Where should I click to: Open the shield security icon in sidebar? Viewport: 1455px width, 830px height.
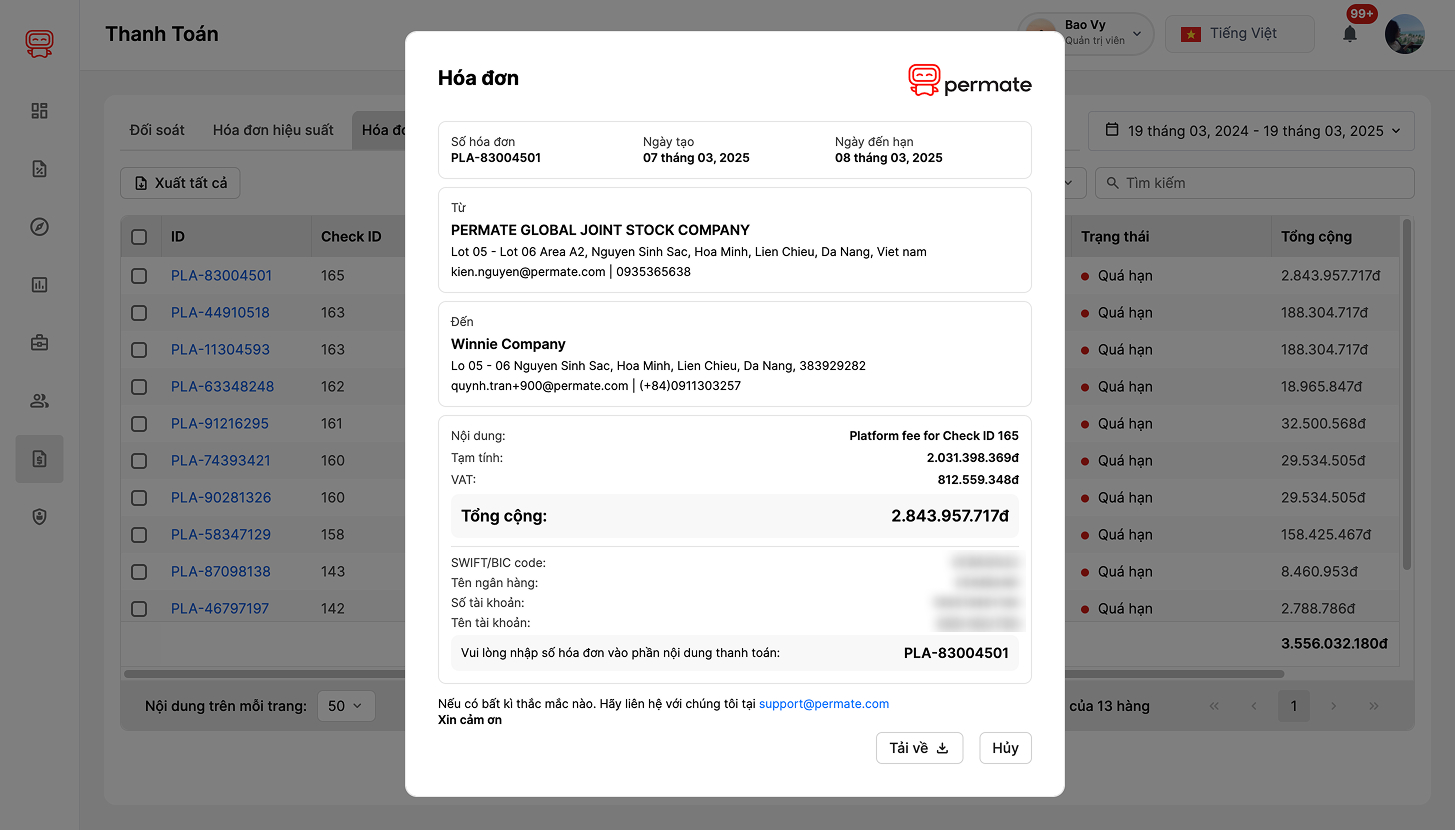tap(39, 517)
